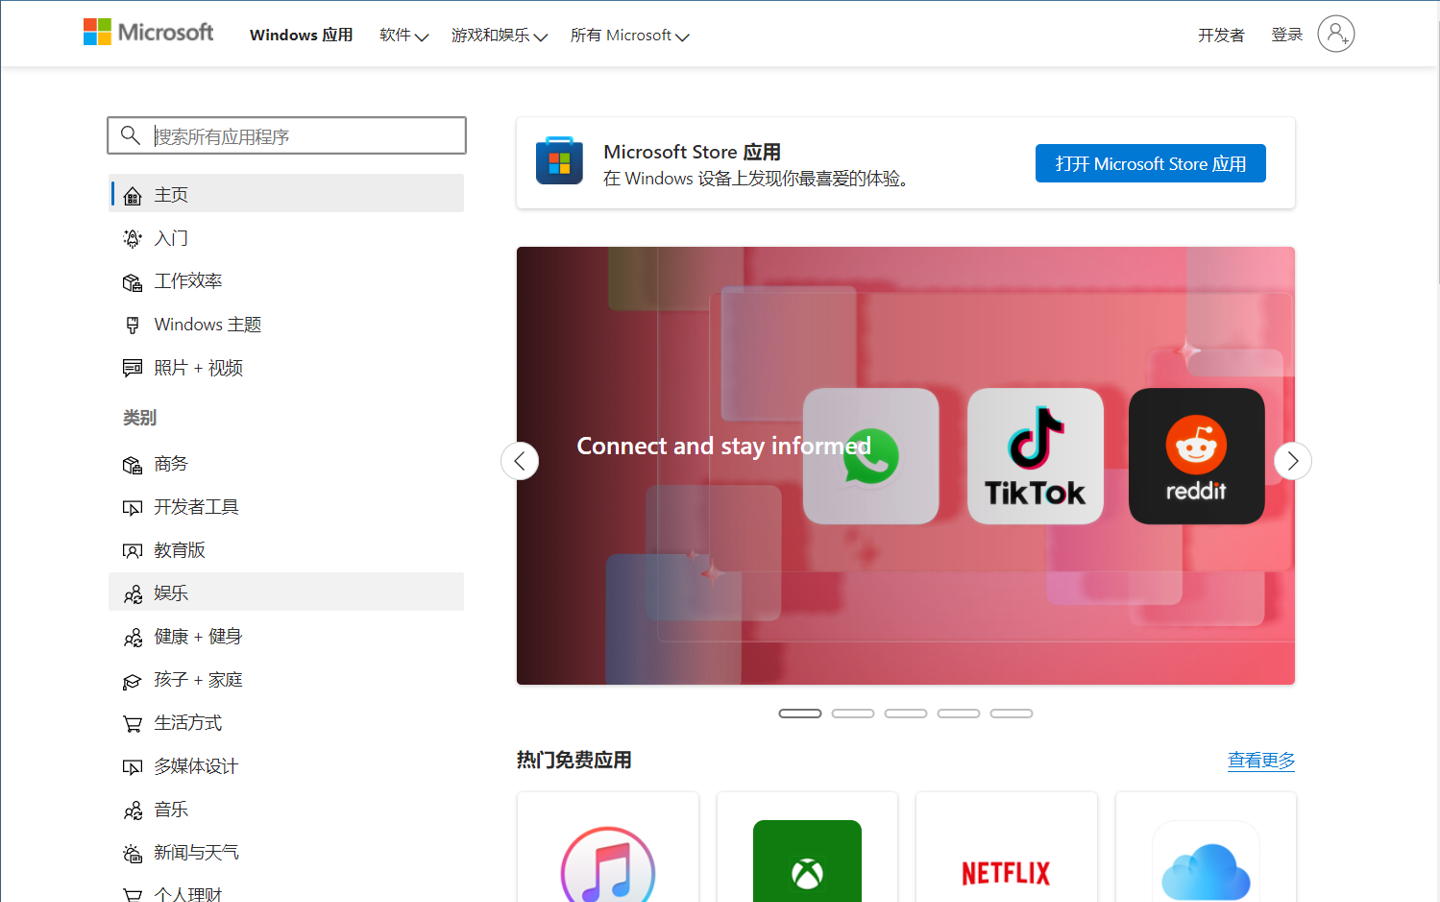This screenshot has height=902, width=1440.
Task: Open the reddit app tile in banner
Action: pos(1196,456)
